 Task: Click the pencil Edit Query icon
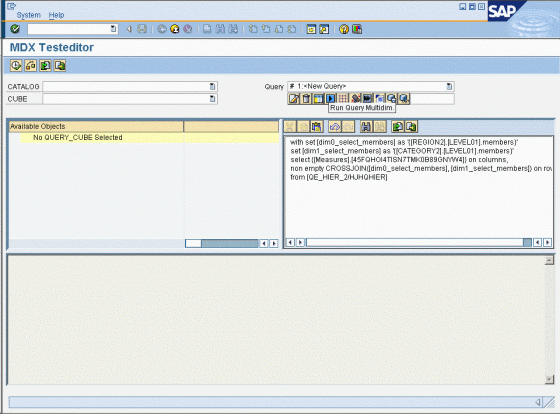click(x=294, y=99)
